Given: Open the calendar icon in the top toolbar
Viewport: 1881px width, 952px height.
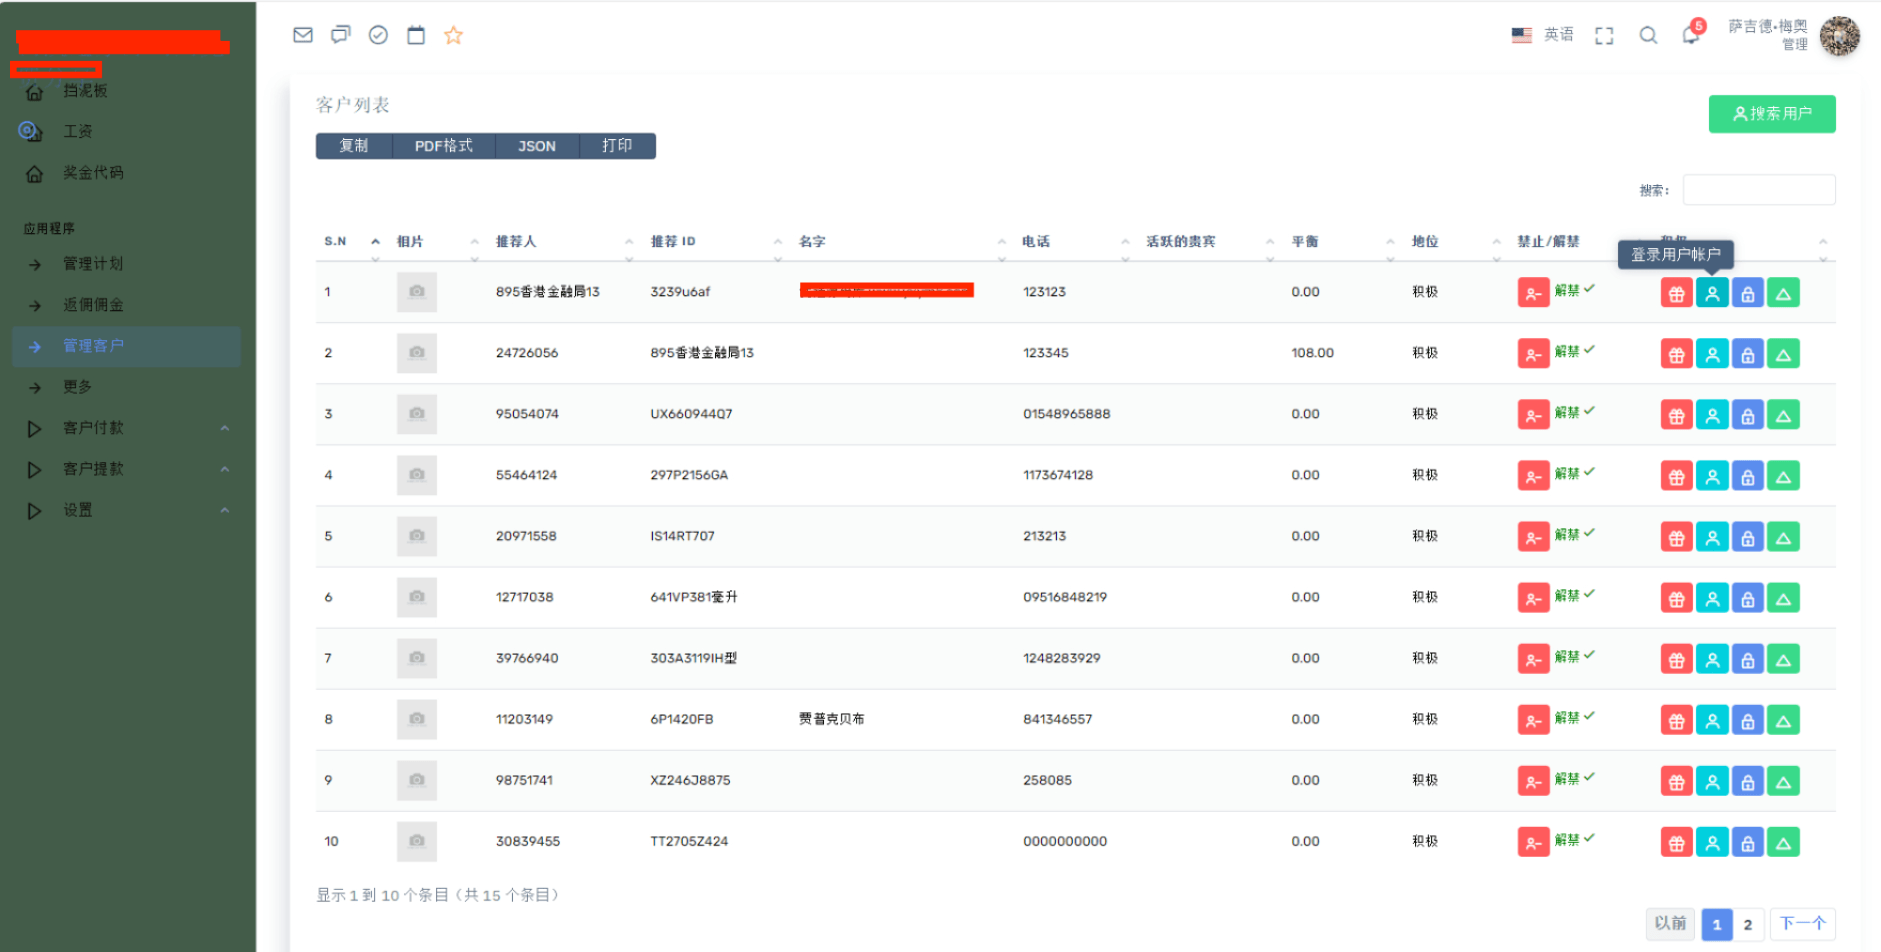Looking at the screenshot, I should pyautogui.click(x=416, y=34).
